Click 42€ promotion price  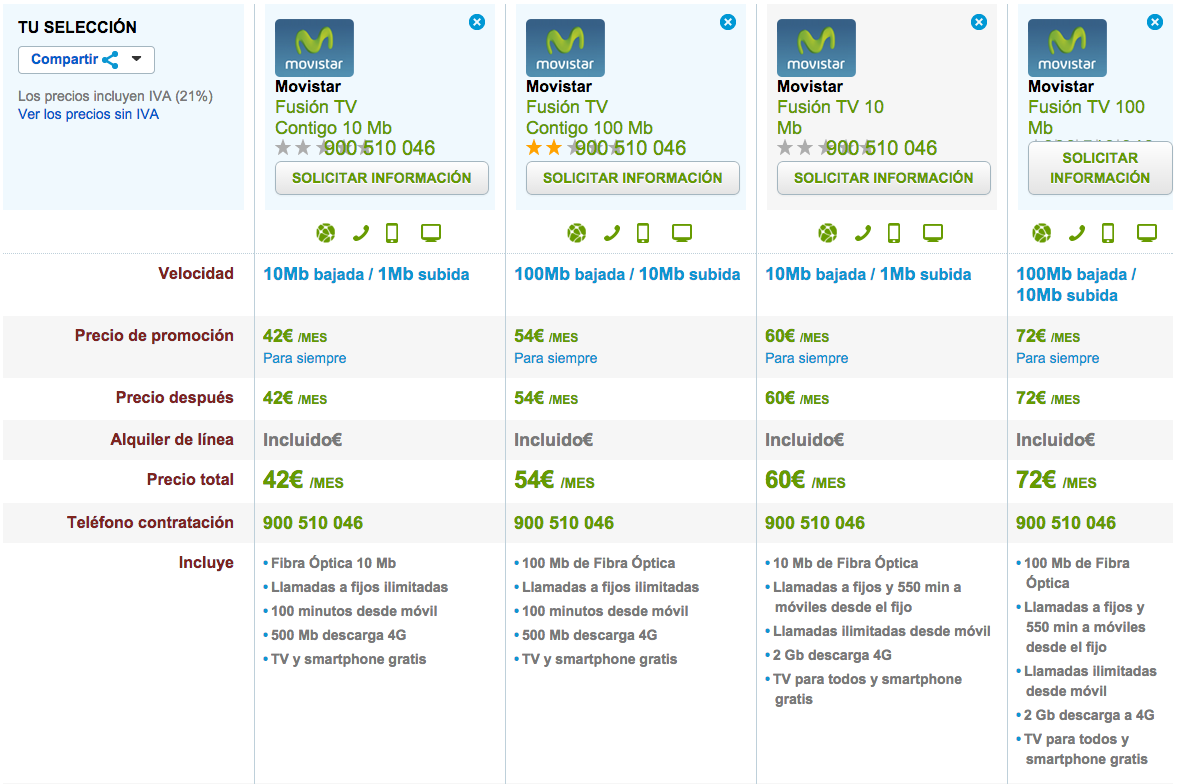(x=294, y=336)
